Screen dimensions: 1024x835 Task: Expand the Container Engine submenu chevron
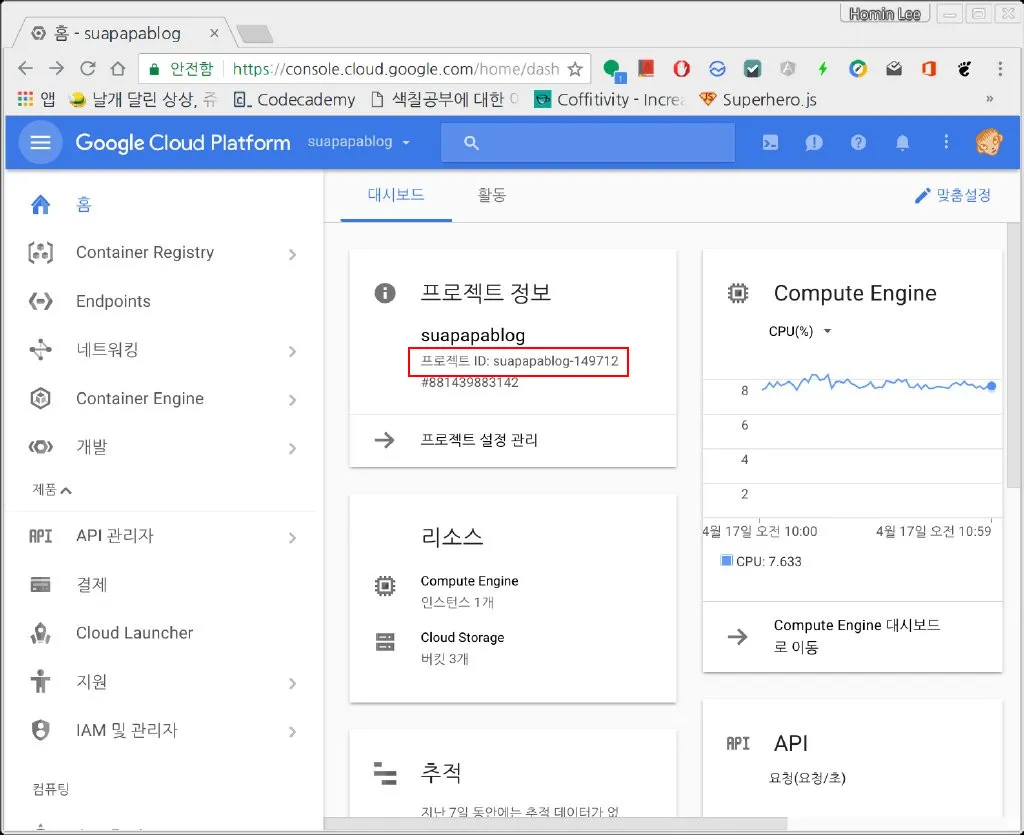(x=293, y=400)
